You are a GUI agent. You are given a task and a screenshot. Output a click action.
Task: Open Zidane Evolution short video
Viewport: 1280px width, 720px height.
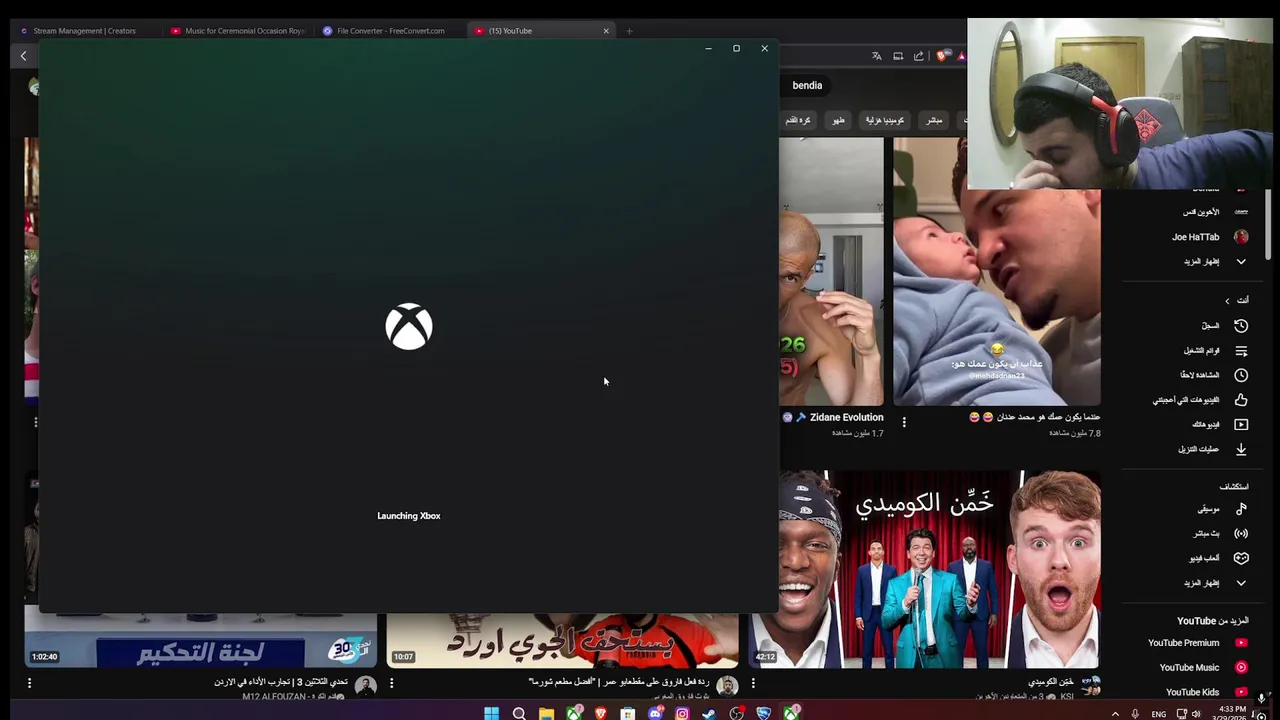click(831, 271)
